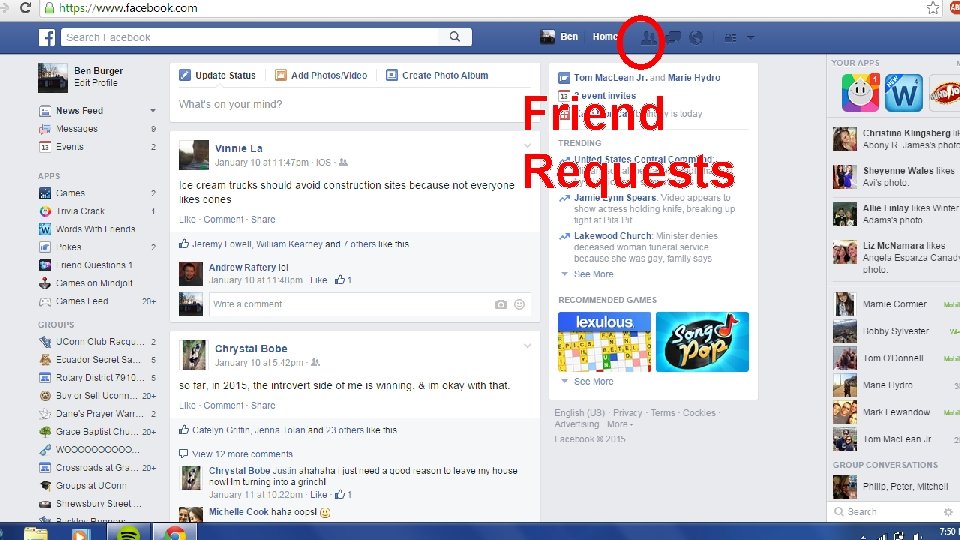Open Messages in left sidebar
The width and height of the screenshot is (960, 540).
[x=77, y=129]
